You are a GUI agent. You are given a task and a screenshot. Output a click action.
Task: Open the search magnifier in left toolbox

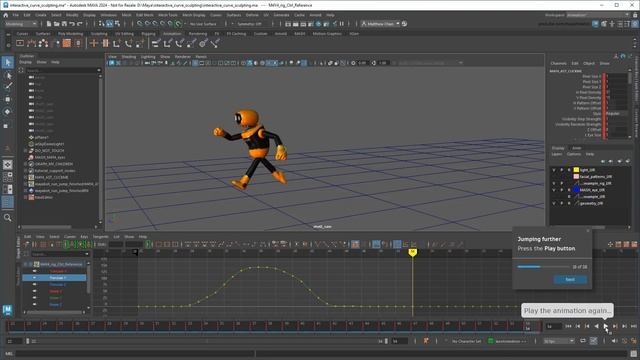click(7, 218)
